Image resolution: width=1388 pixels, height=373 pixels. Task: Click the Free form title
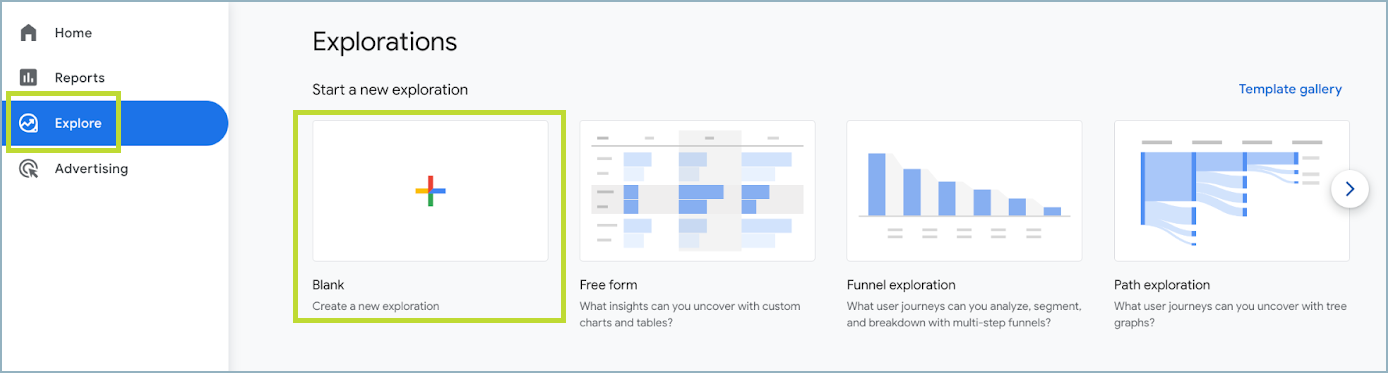click(608, 285)
